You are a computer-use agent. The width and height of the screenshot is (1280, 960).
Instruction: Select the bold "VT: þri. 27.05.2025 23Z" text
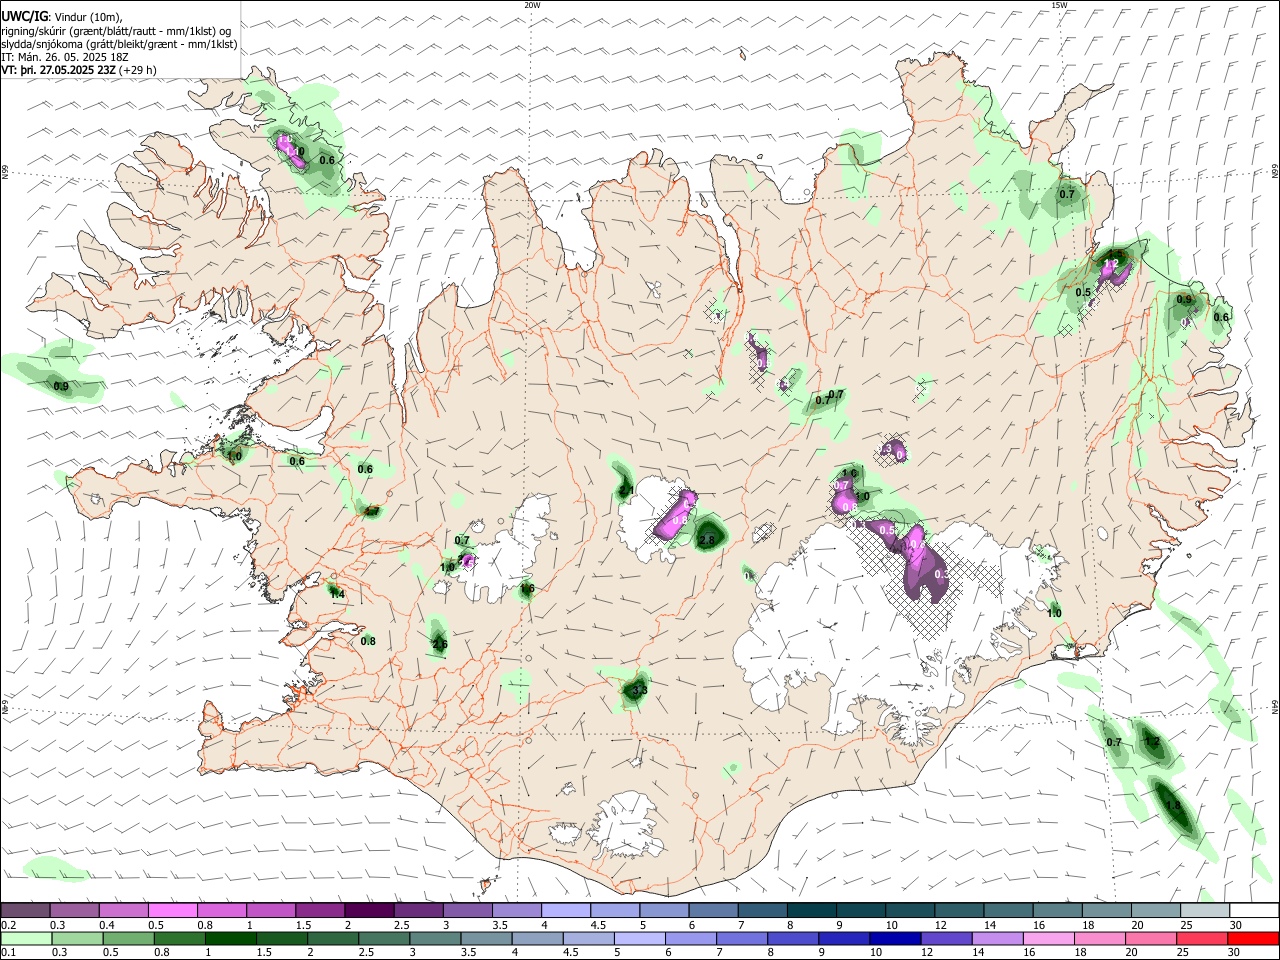coord(58,71)
